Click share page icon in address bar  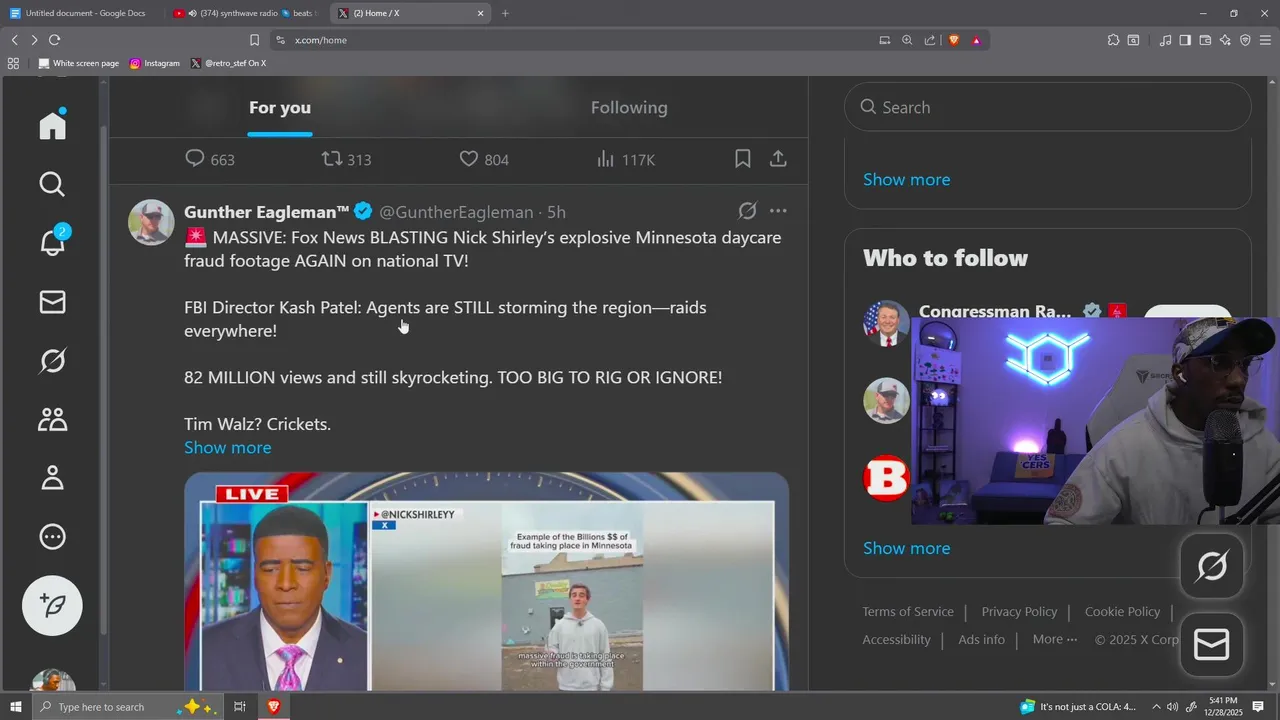click(930, 40)
